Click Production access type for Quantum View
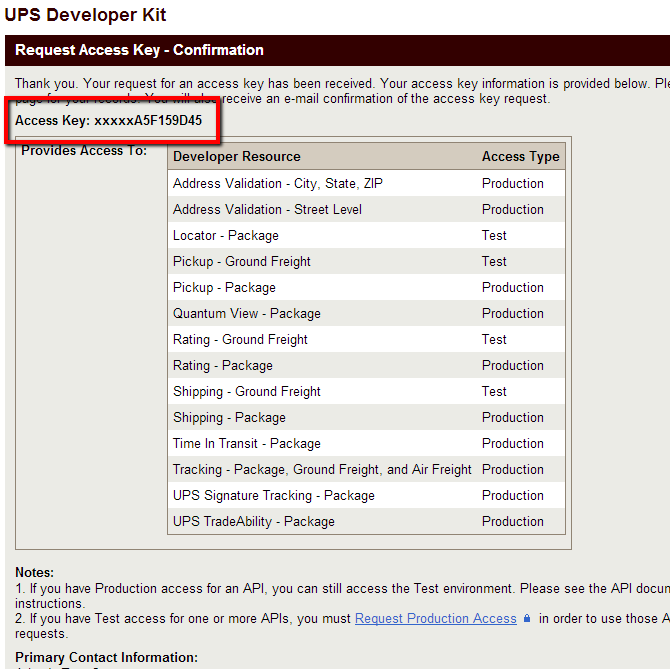Image resolution: width=670 pixels, height=669 pixels. pyautogui.click(x=513, y=314)
